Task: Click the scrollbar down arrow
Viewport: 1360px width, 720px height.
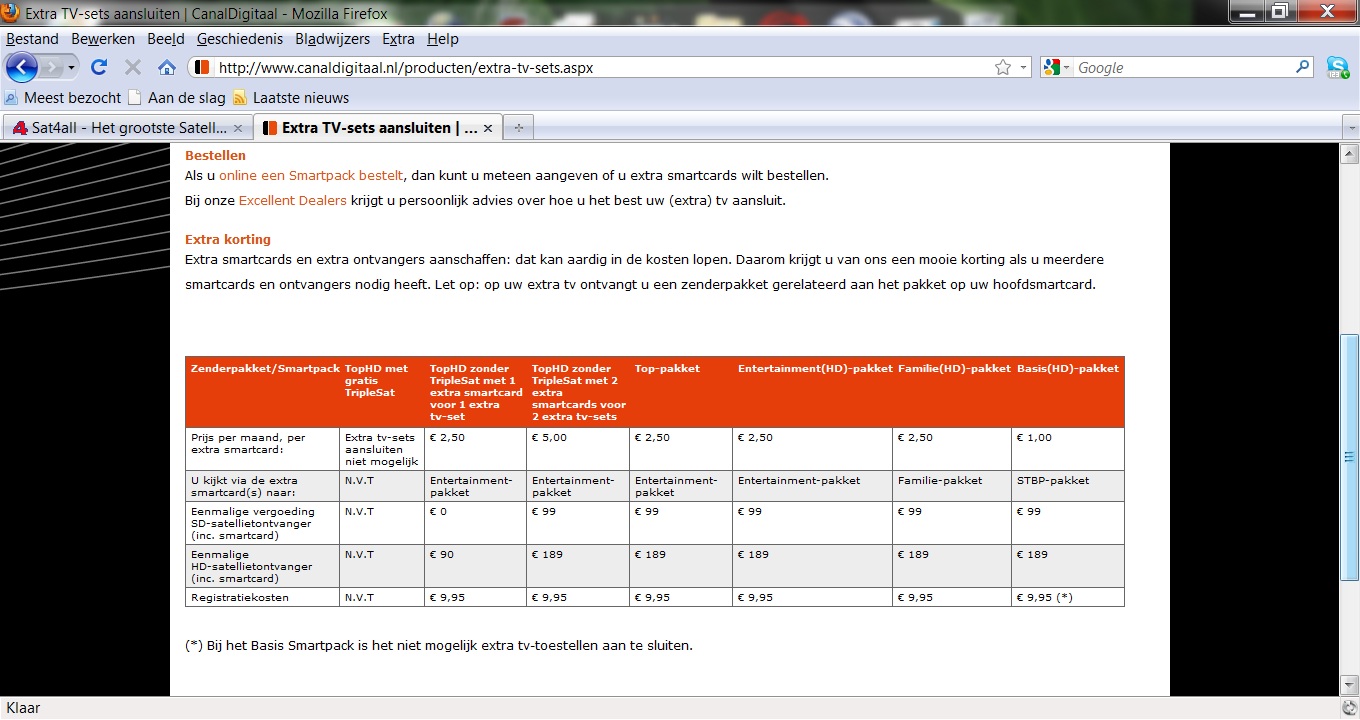Action: [x=1349, y=685]
